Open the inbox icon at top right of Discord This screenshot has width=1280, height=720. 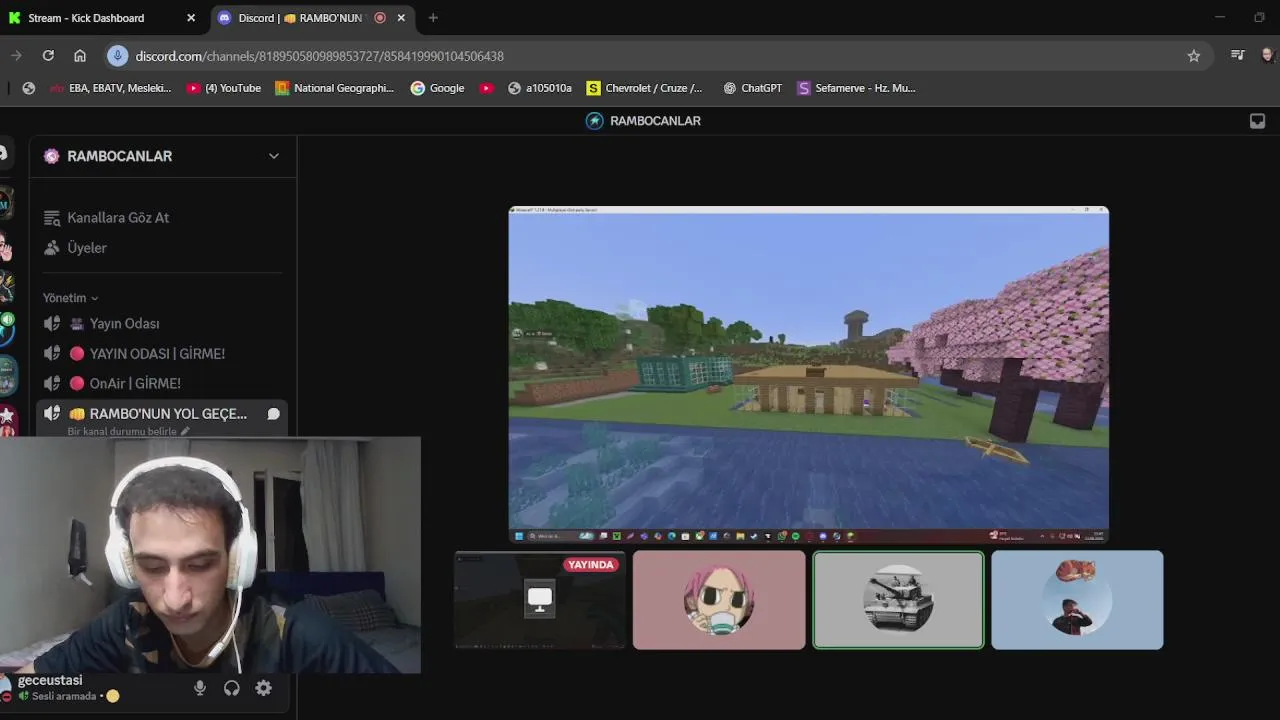point(1257,121)
